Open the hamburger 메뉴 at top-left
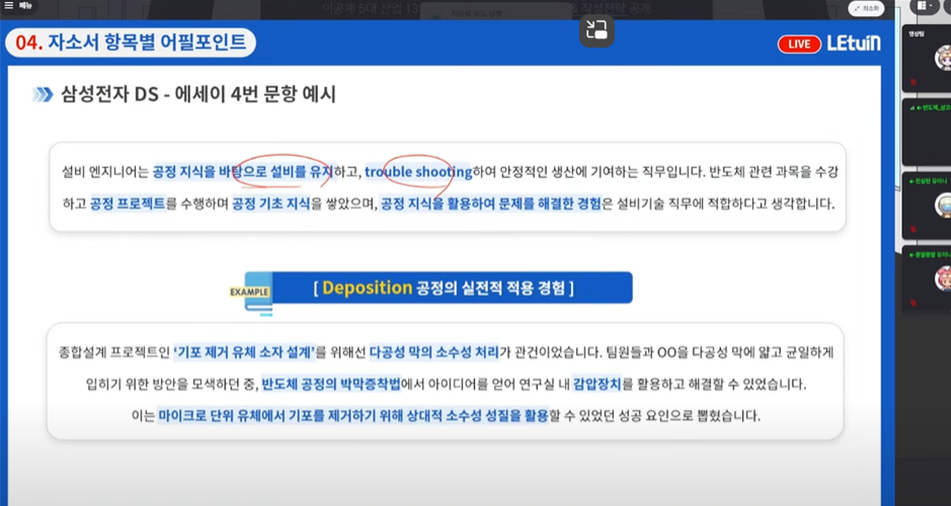 point(18,6)
